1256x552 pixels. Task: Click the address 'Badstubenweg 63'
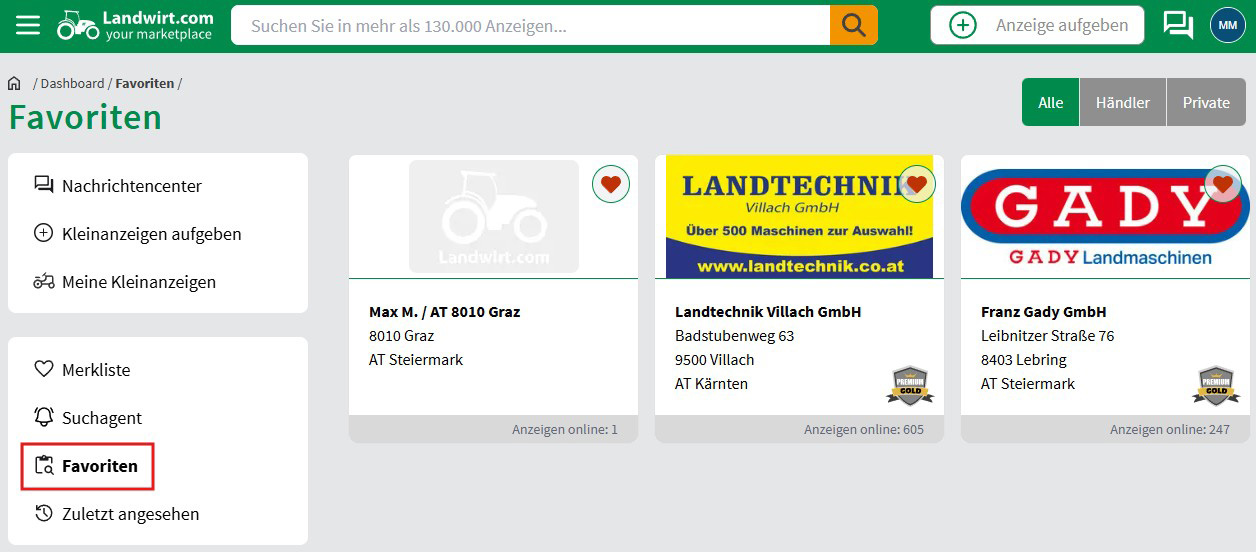tap(735, 335)
